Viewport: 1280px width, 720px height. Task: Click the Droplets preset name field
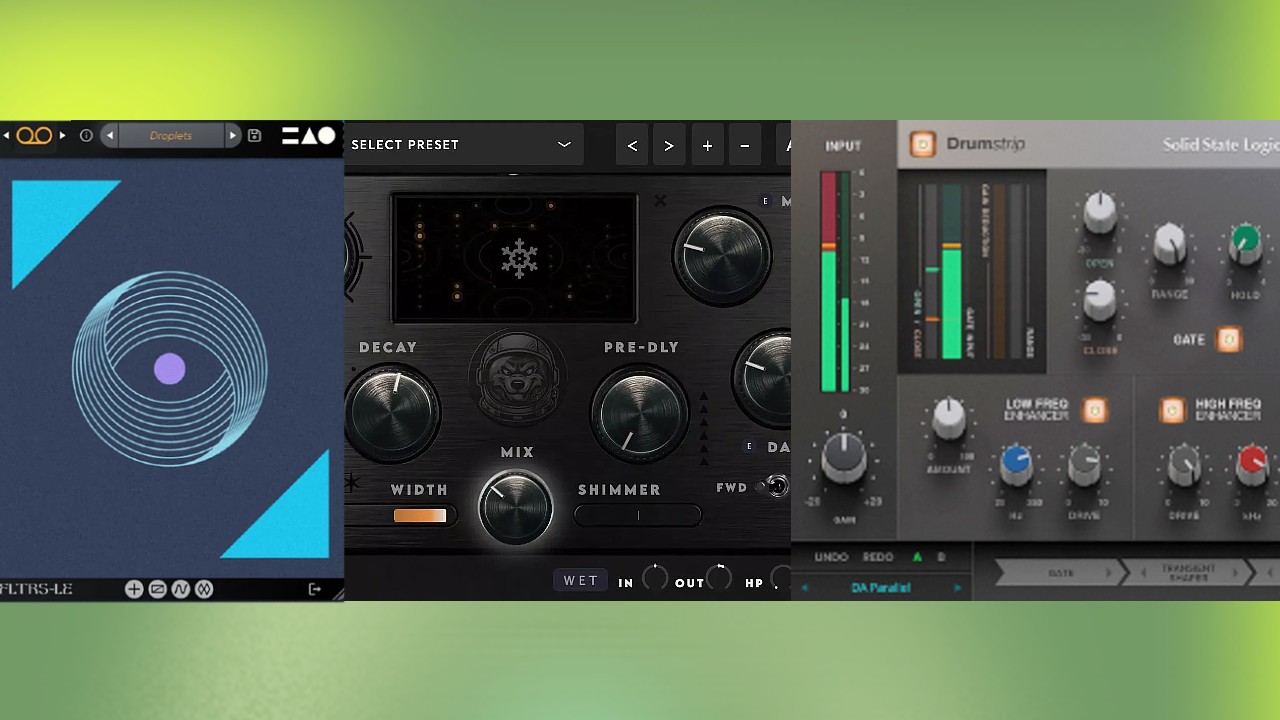coord(171,135)
